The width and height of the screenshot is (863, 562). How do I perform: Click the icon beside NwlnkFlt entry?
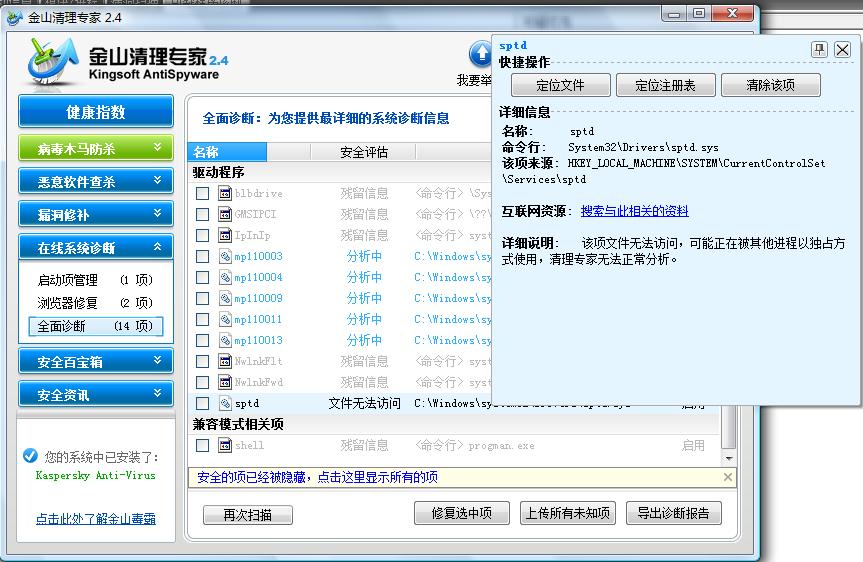[225, 361]
